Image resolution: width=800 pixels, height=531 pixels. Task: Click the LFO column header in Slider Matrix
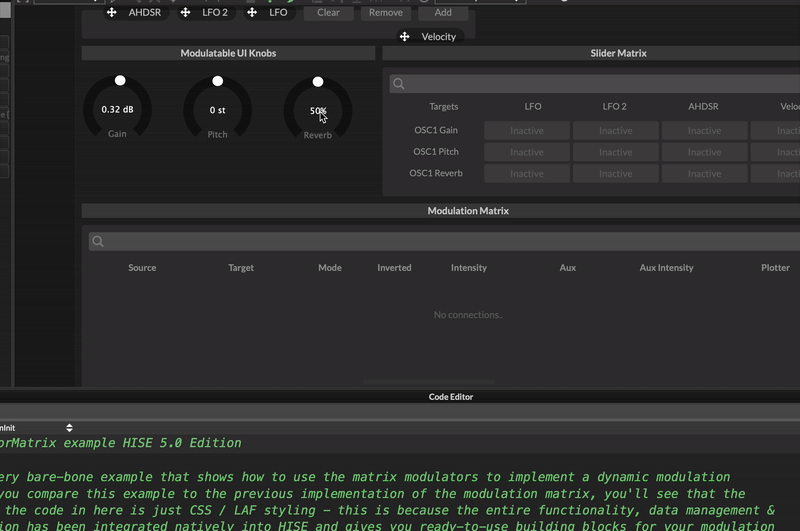pyautogui.click(x=533, y=107)
